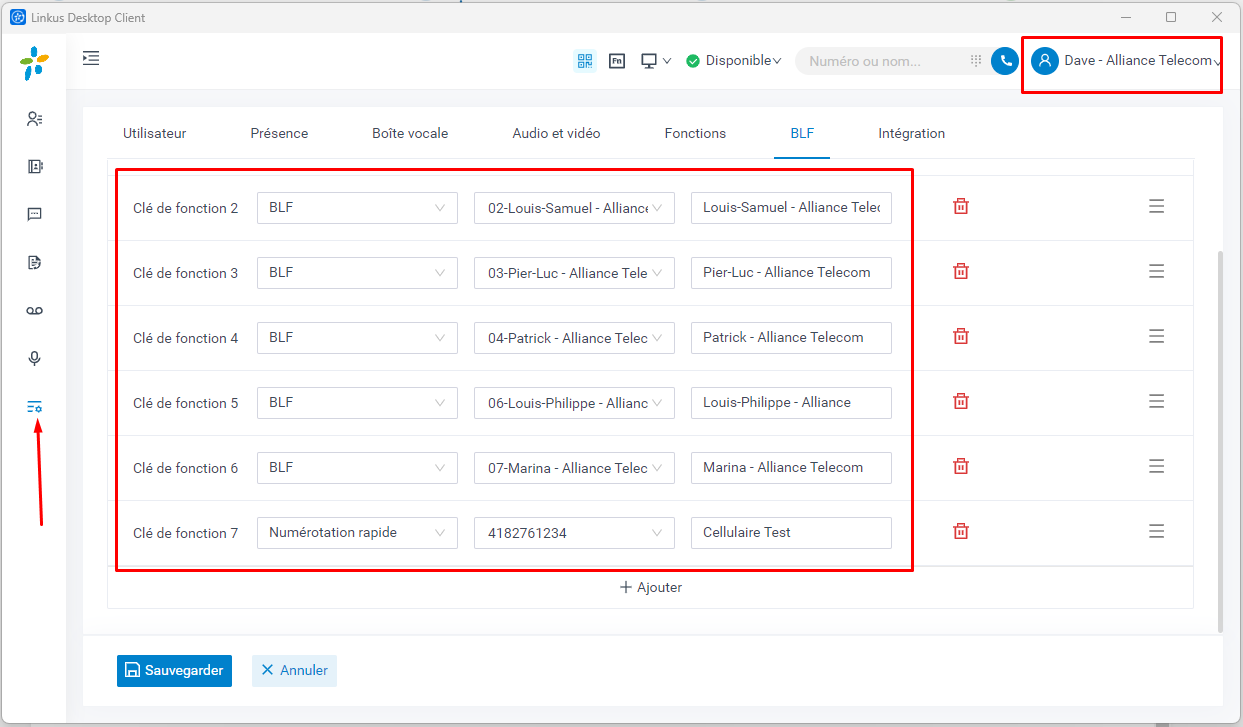Open the Preferences settings sidebar icon

coord(34,407)
